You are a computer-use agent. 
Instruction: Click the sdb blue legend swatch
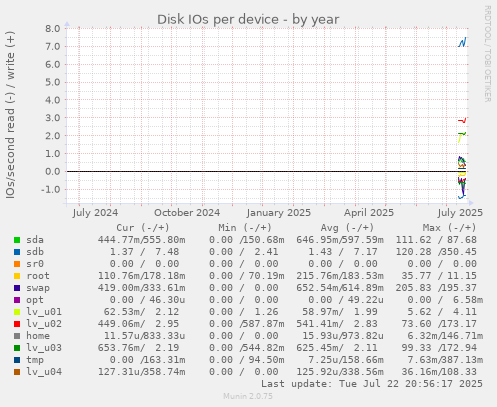pyautogui.click(x=17, y=252)
